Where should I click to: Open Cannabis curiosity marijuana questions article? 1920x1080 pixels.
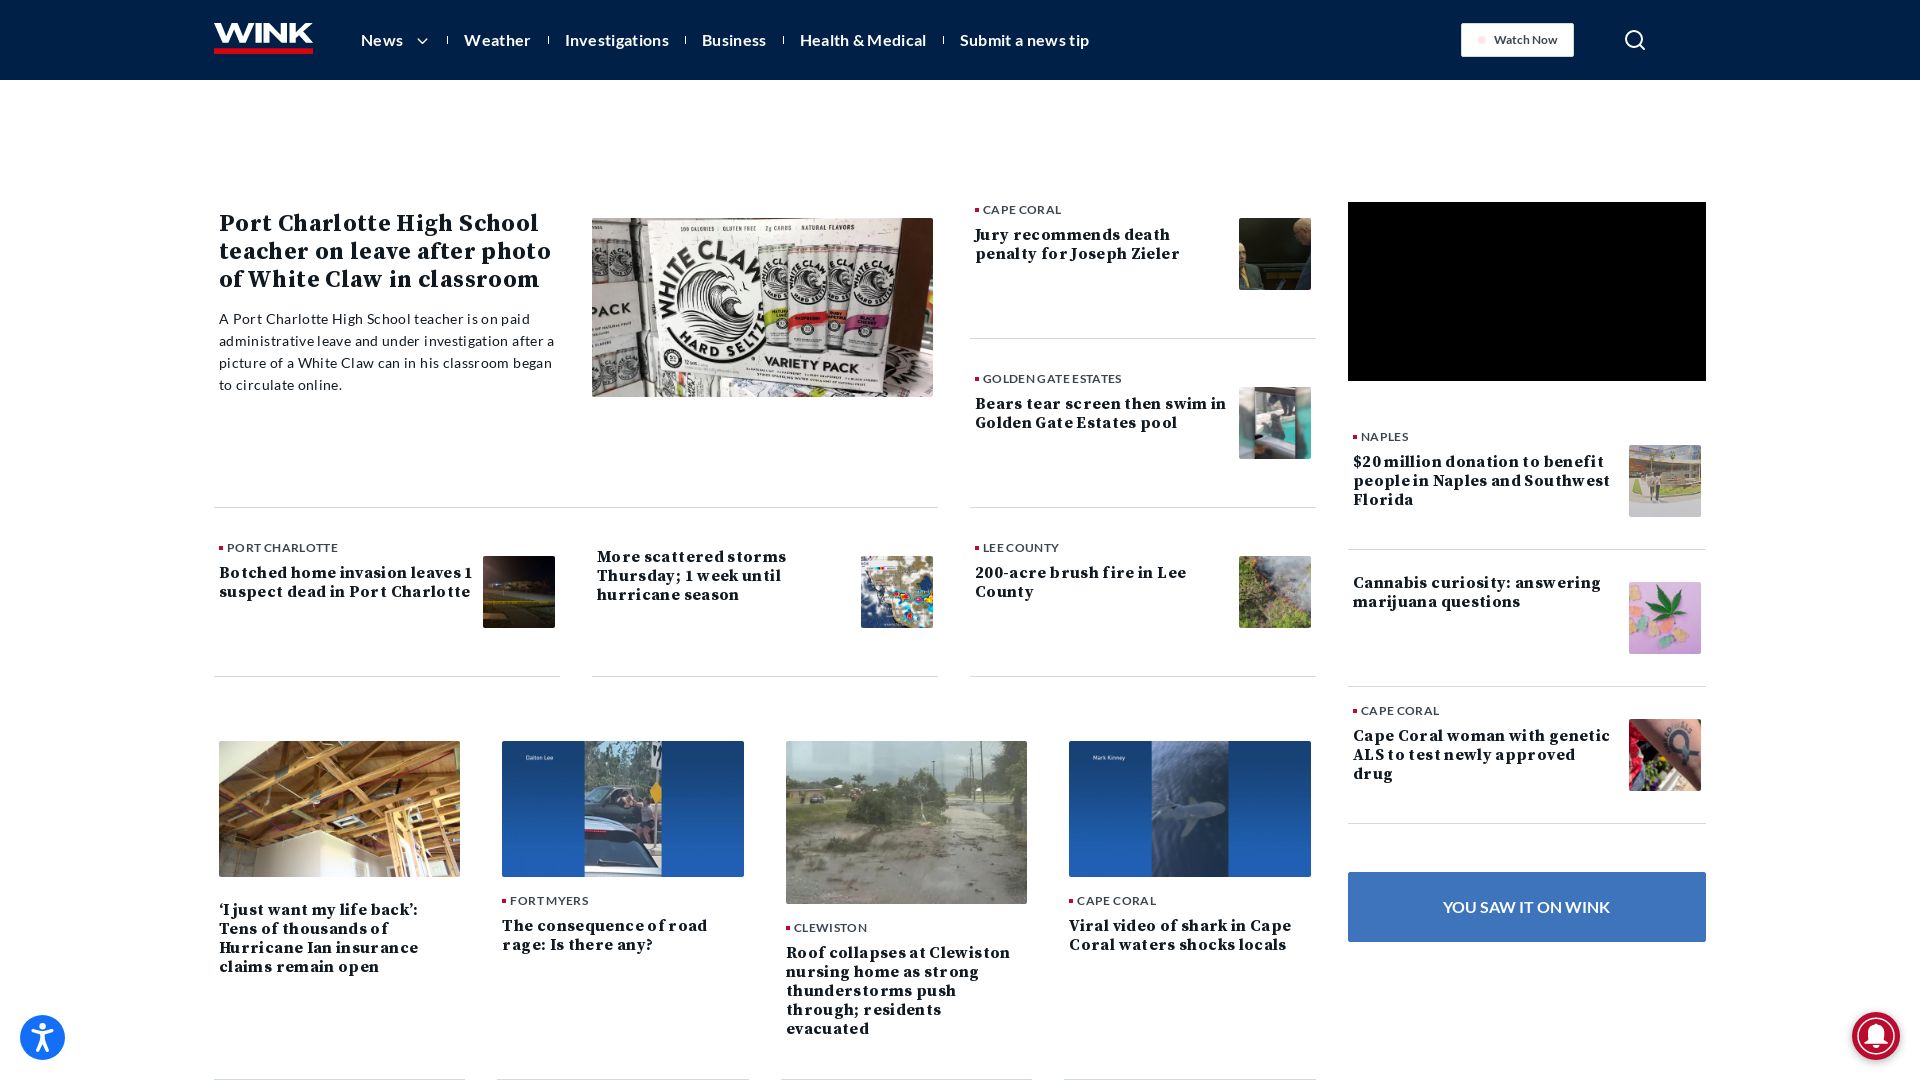click(1476, 592)
